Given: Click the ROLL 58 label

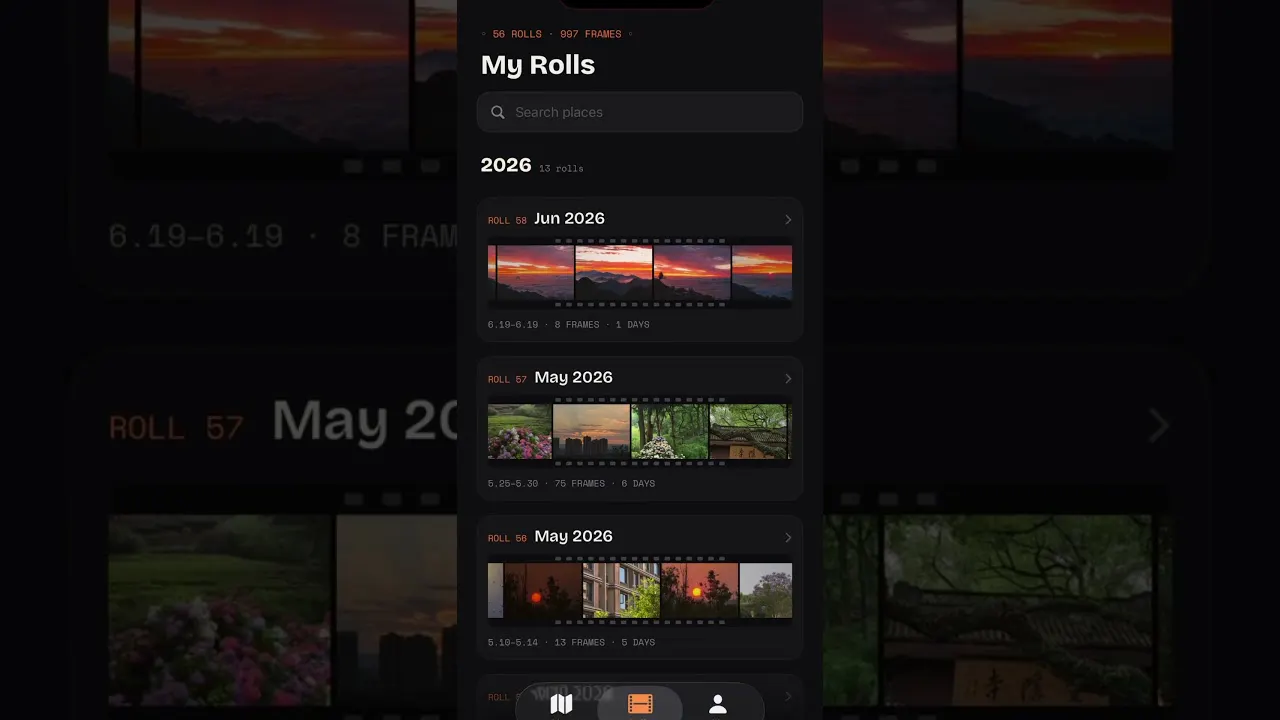Looking at the screenshot, I should (x=507, y=220).
